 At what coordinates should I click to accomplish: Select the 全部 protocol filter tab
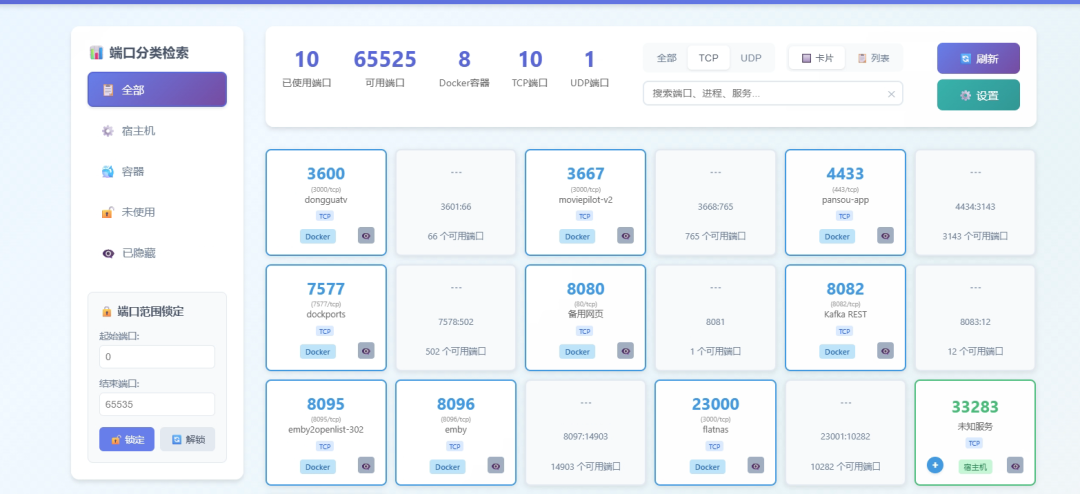coord(666,58)
